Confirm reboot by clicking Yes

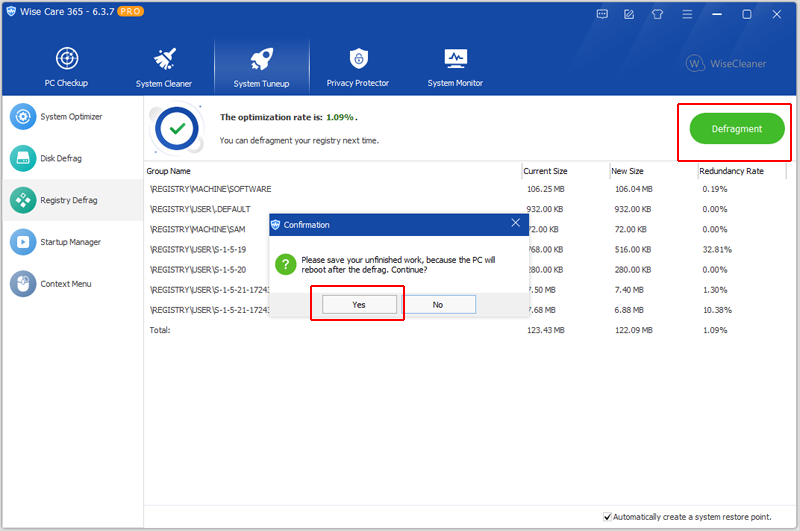pyautogui.click(x=359, y=305)
